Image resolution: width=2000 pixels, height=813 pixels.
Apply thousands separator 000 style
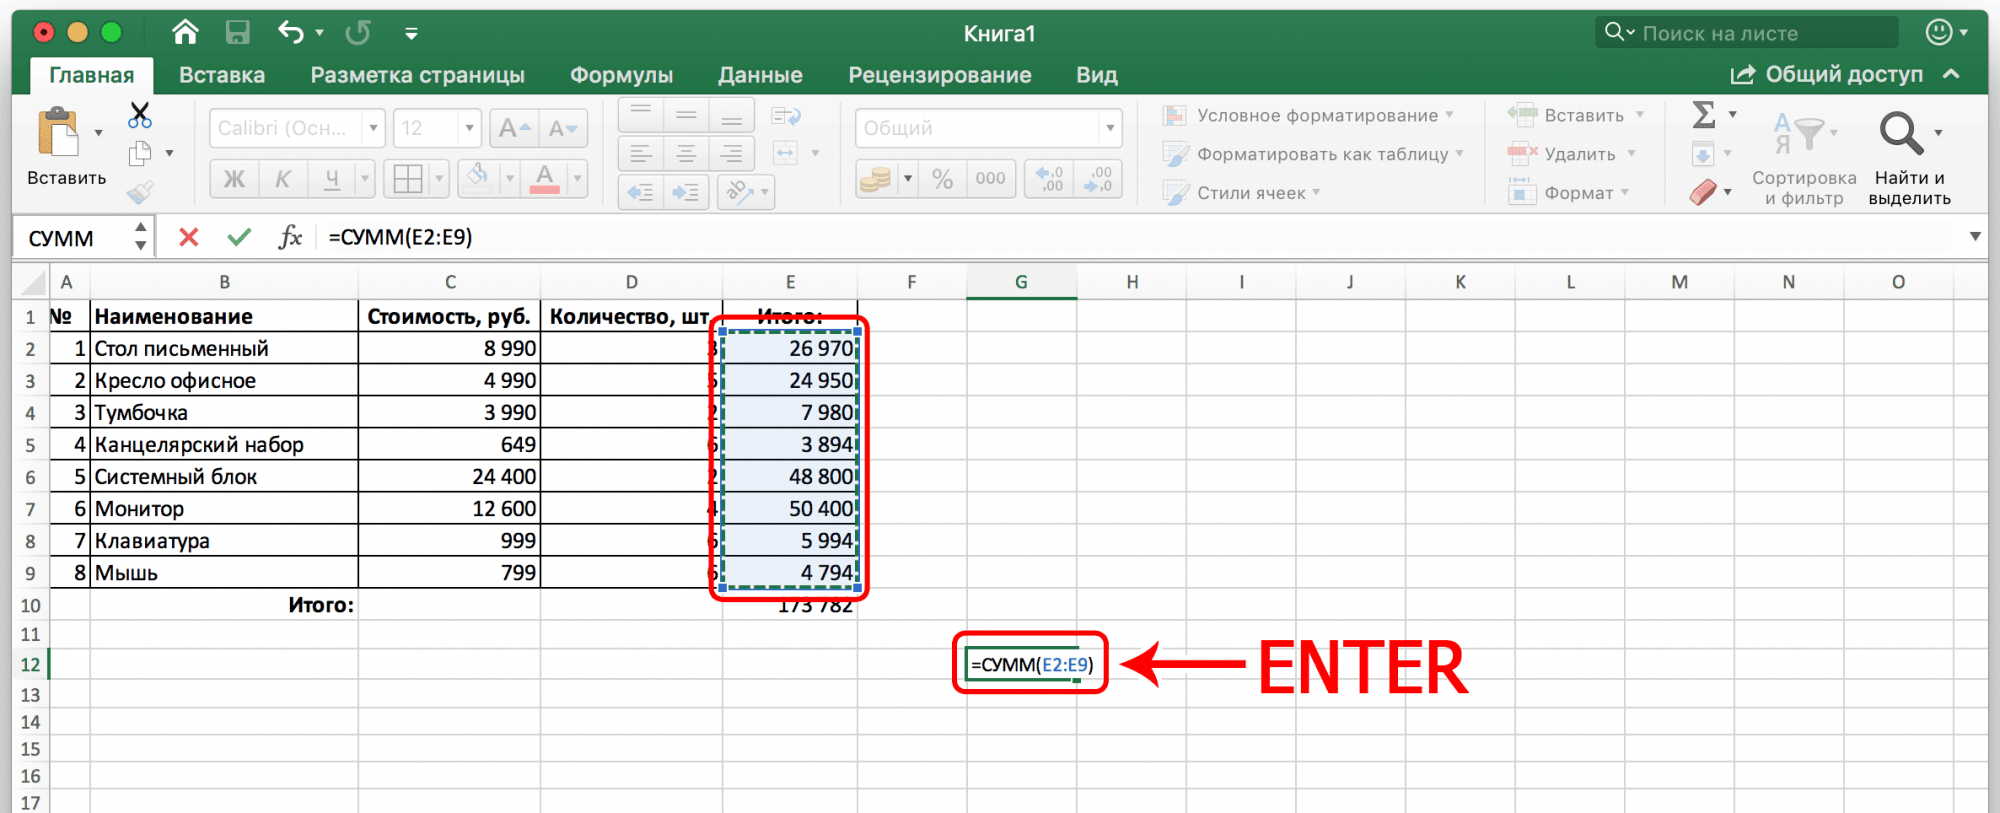990,179
